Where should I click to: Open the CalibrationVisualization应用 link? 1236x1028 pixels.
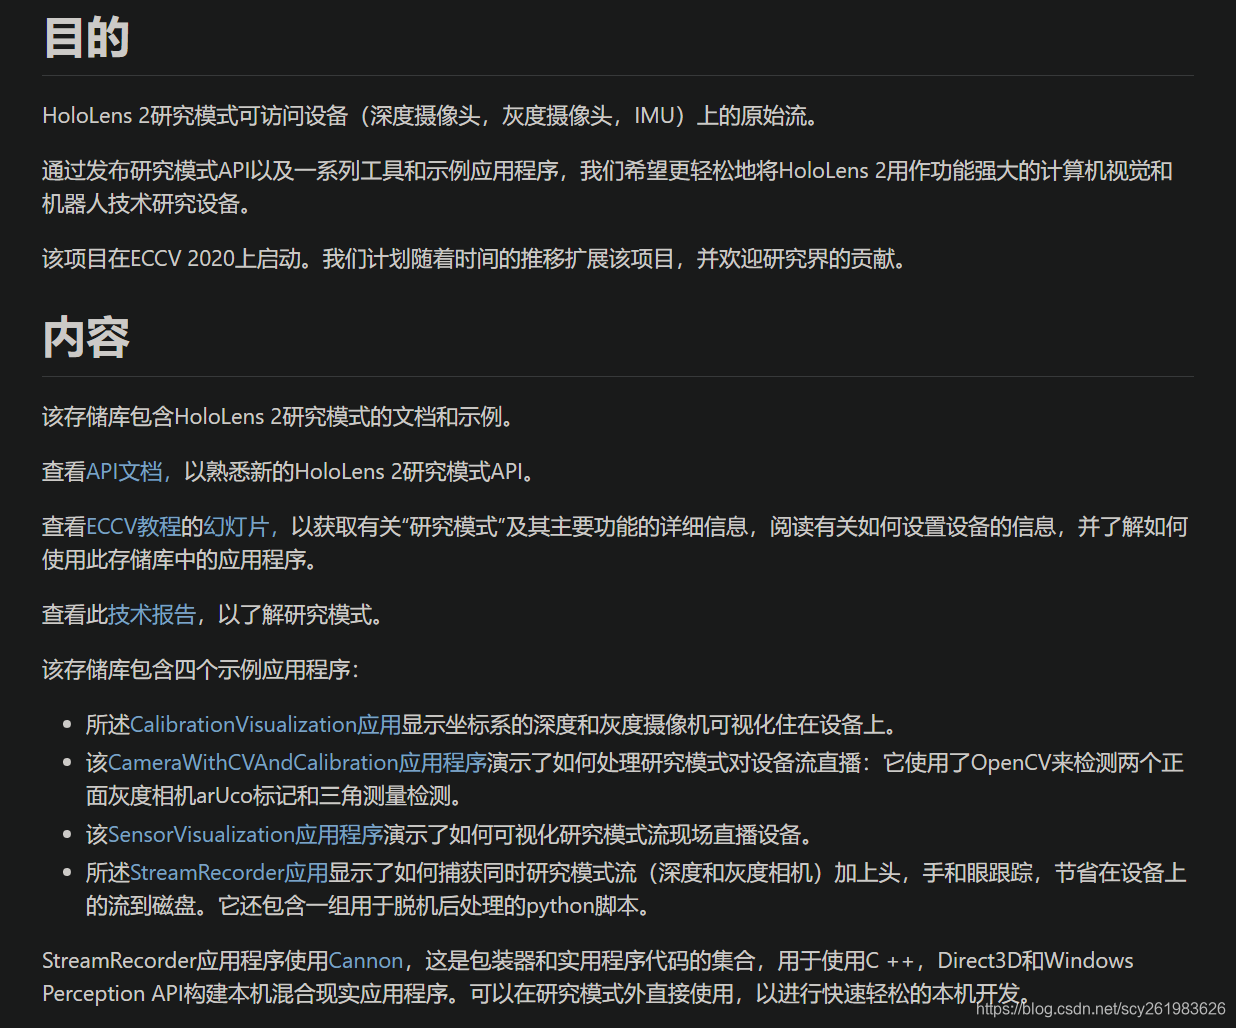point(265,724)
